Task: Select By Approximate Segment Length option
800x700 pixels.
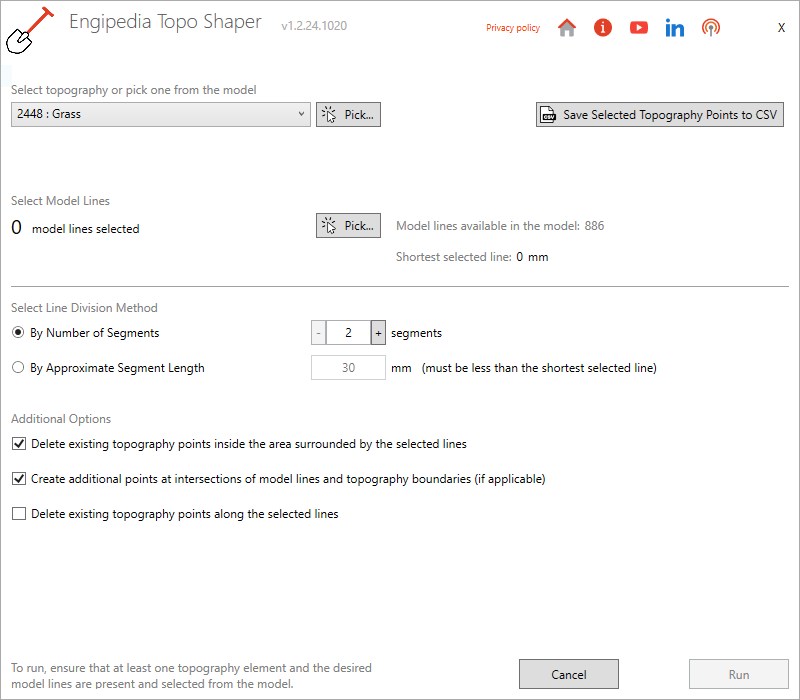Action: coord(18,368)
